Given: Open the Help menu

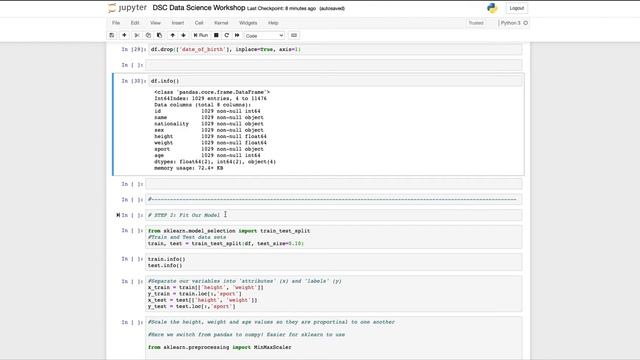Looking at the screenshot, I should (273, 23).
